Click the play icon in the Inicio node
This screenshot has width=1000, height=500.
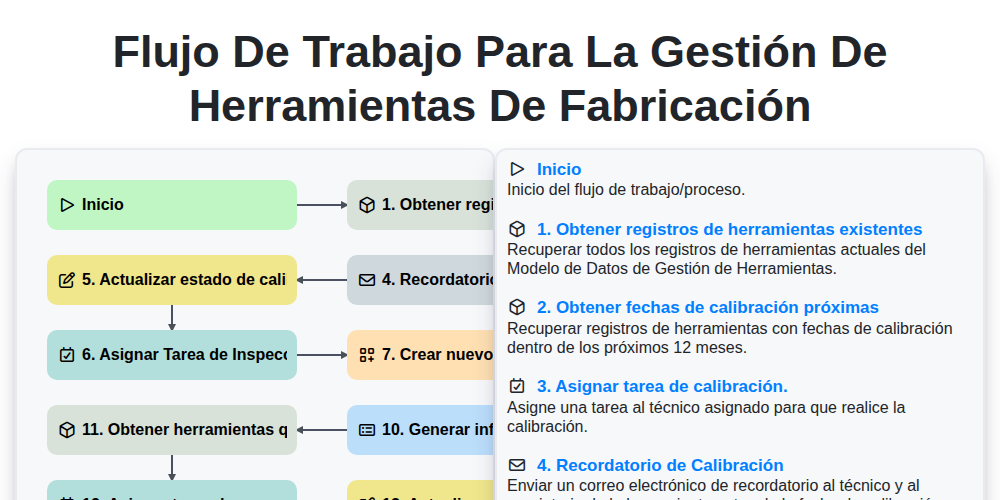[67, 205]
